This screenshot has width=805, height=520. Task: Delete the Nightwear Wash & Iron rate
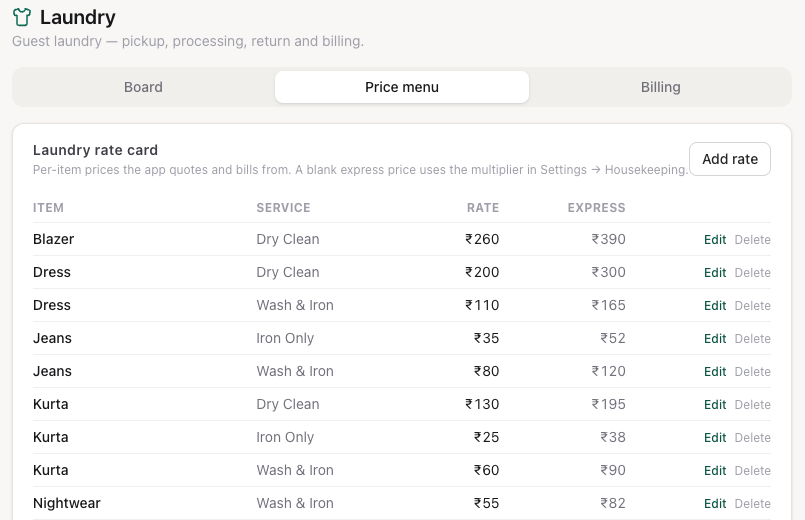click(x=753, y=504)
